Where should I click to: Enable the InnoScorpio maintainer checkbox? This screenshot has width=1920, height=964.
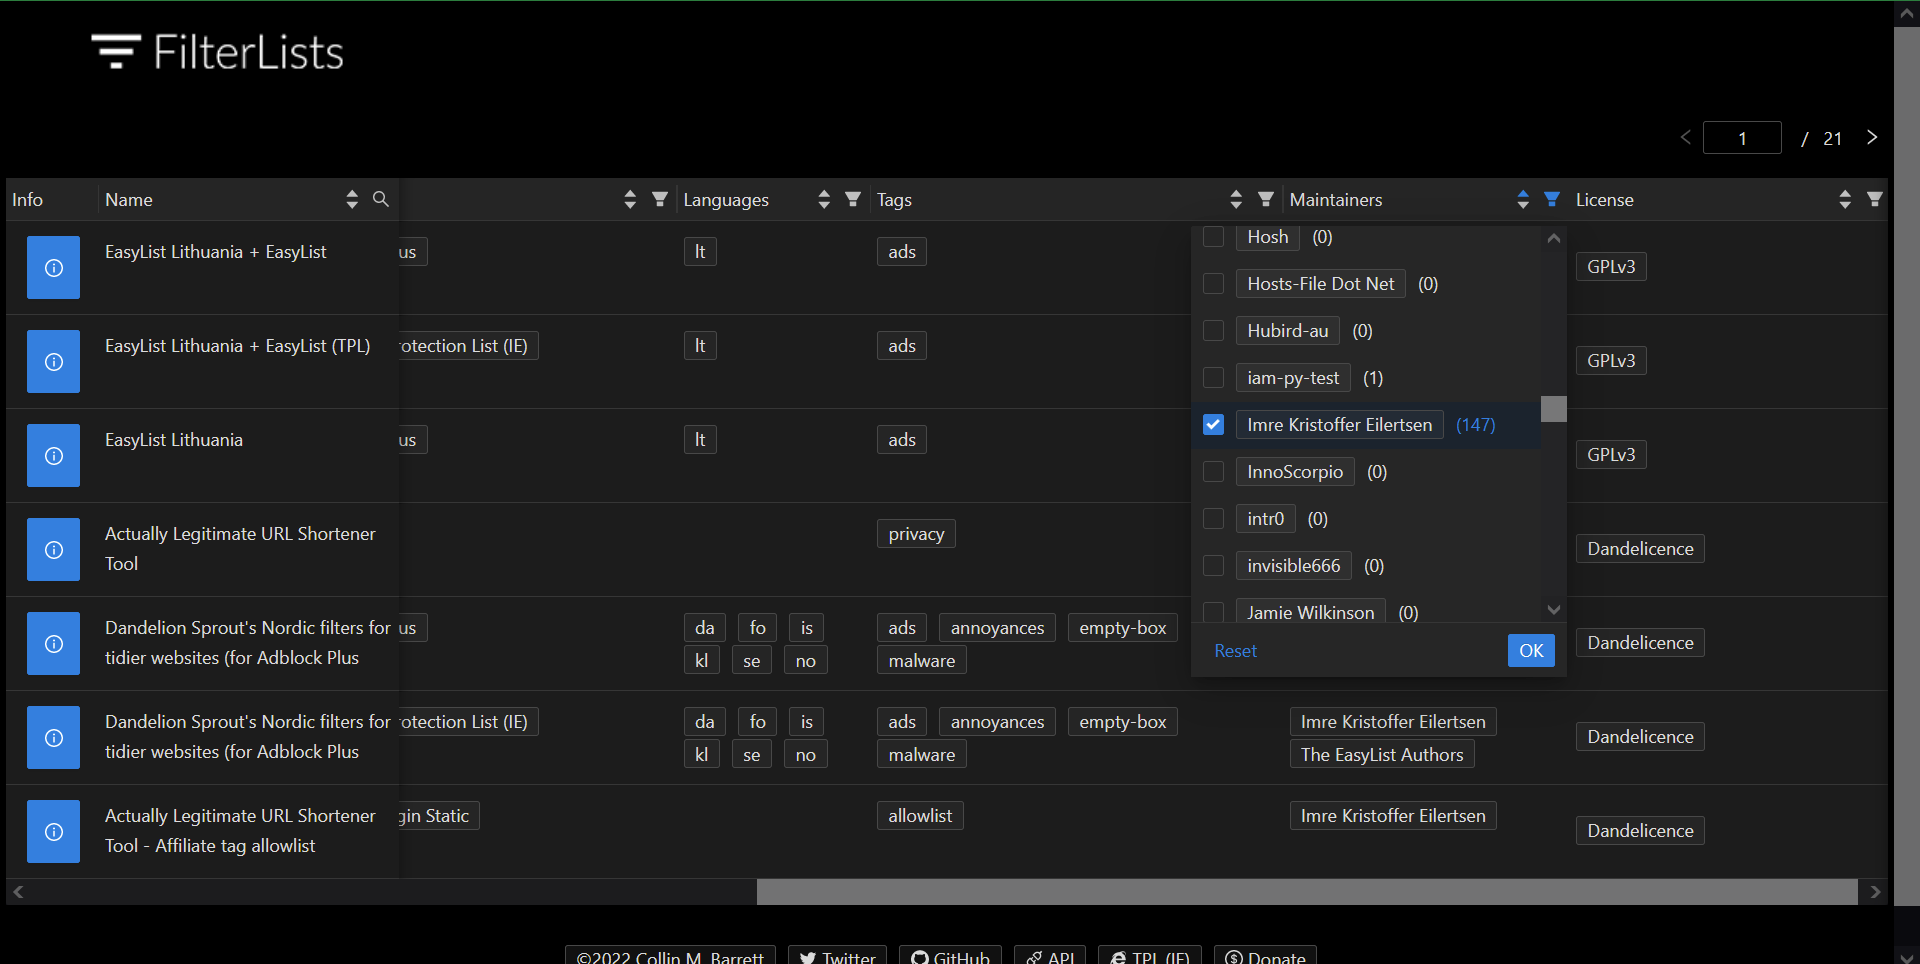[x=1213, y=471]
